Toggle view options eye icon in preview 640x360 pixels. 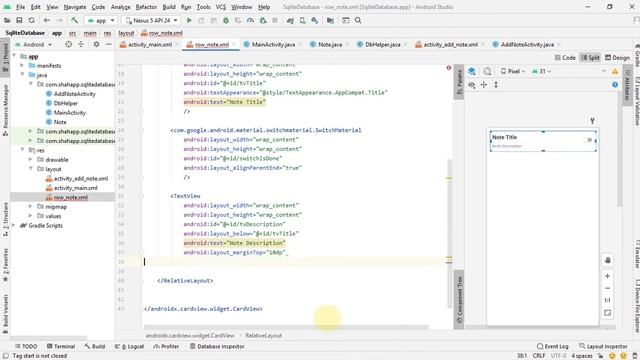472,84
